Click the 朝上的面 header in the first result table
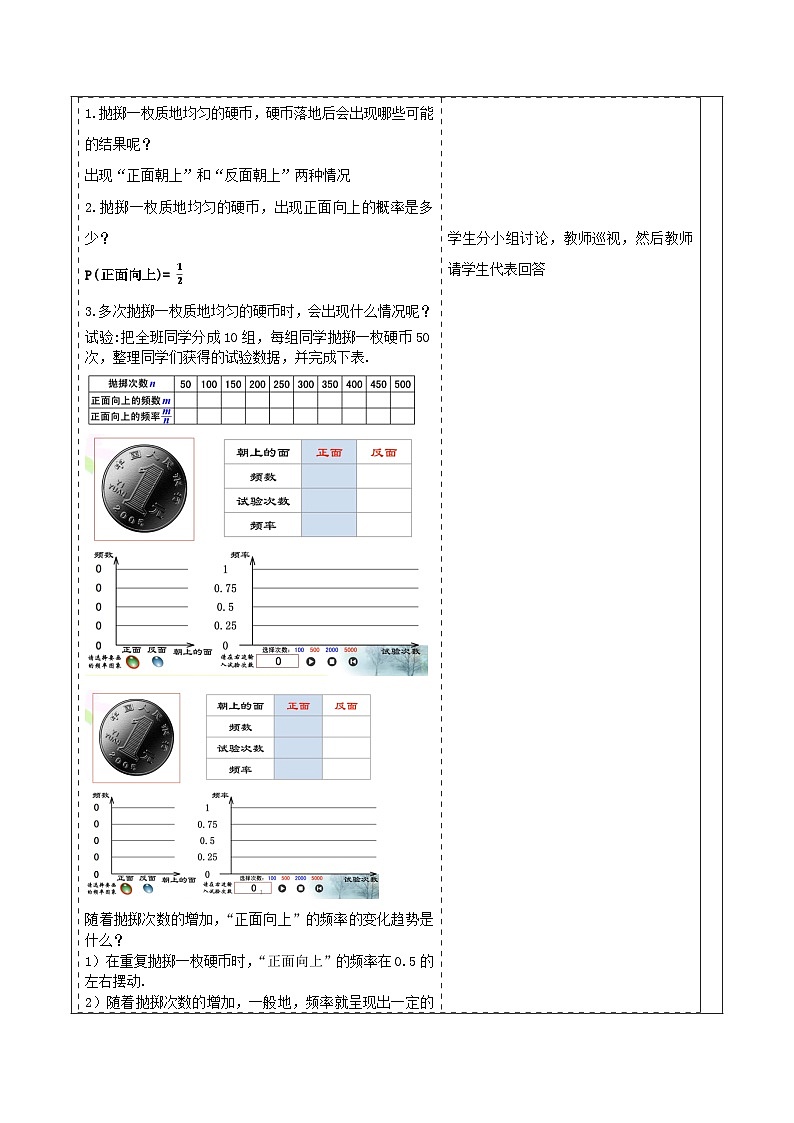Viewport: 794px width, 1123px height. [x=263, y=453]
